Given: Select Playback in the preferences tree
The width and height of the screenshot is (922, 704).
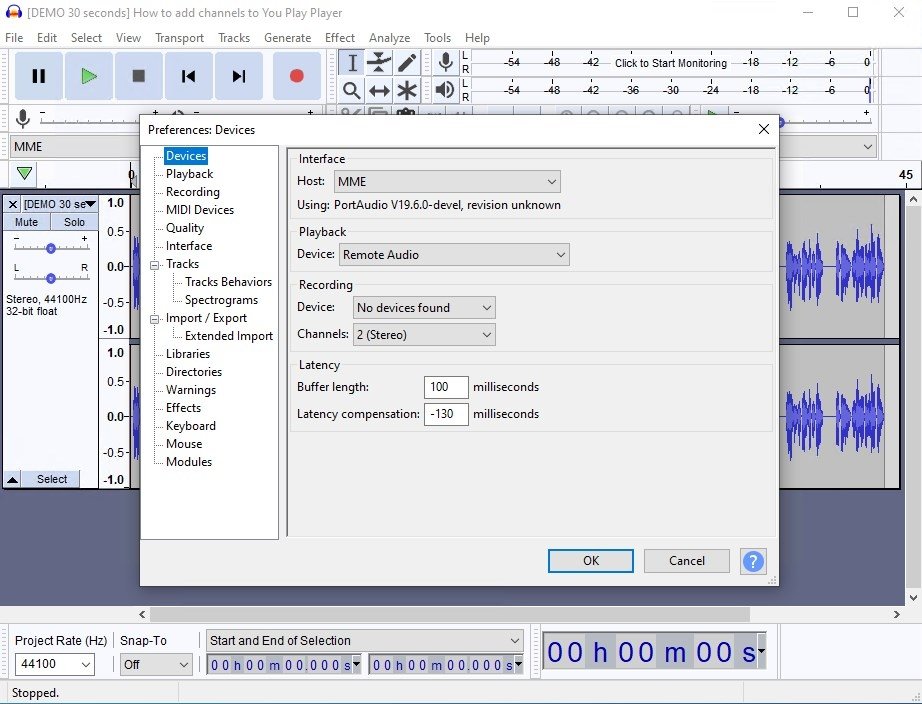Looking at the screenshot, I should pyautogui.click(x=189, y=174).
